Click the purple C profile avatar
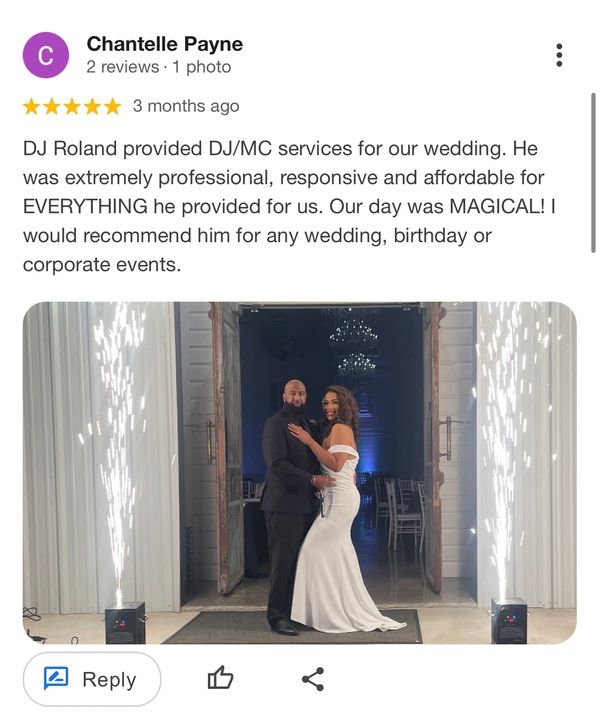The height and width of the screenshot is (715, 600). [46, 55]
